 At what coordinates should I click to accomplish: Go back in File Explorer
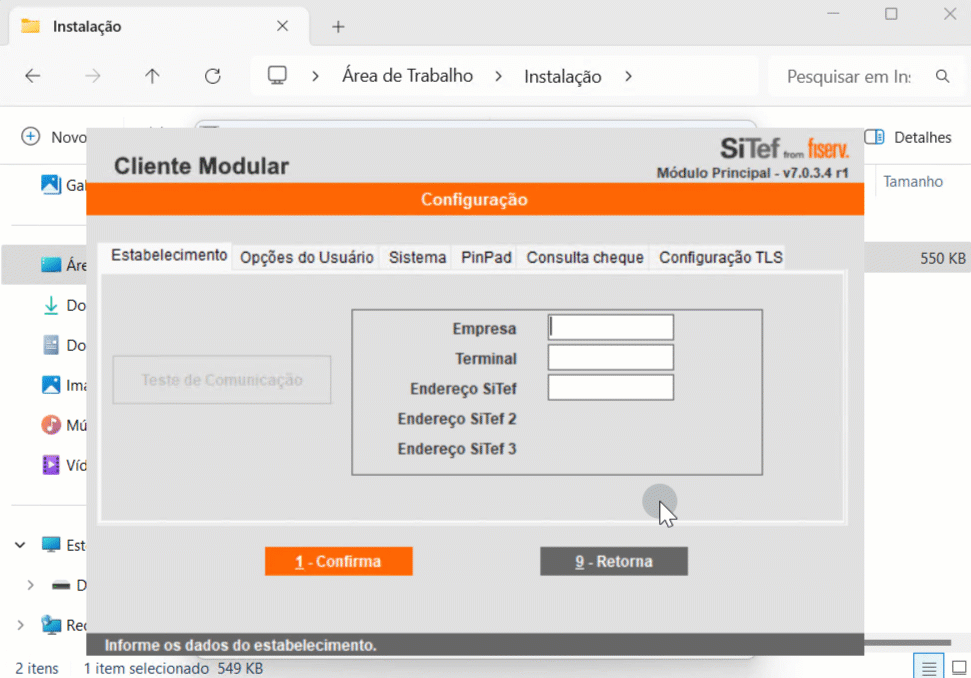[x=32, y=76]
